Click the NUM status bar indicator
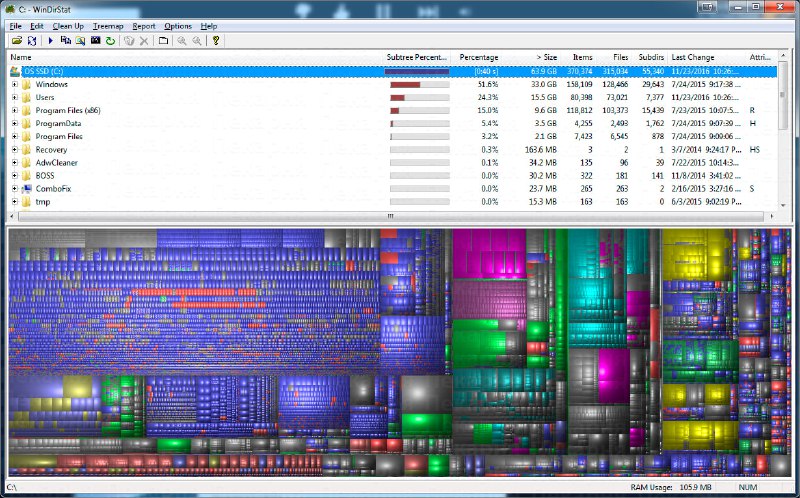Image resolution: width=800 pixels, height=498 pixels. tap(747, 487)
